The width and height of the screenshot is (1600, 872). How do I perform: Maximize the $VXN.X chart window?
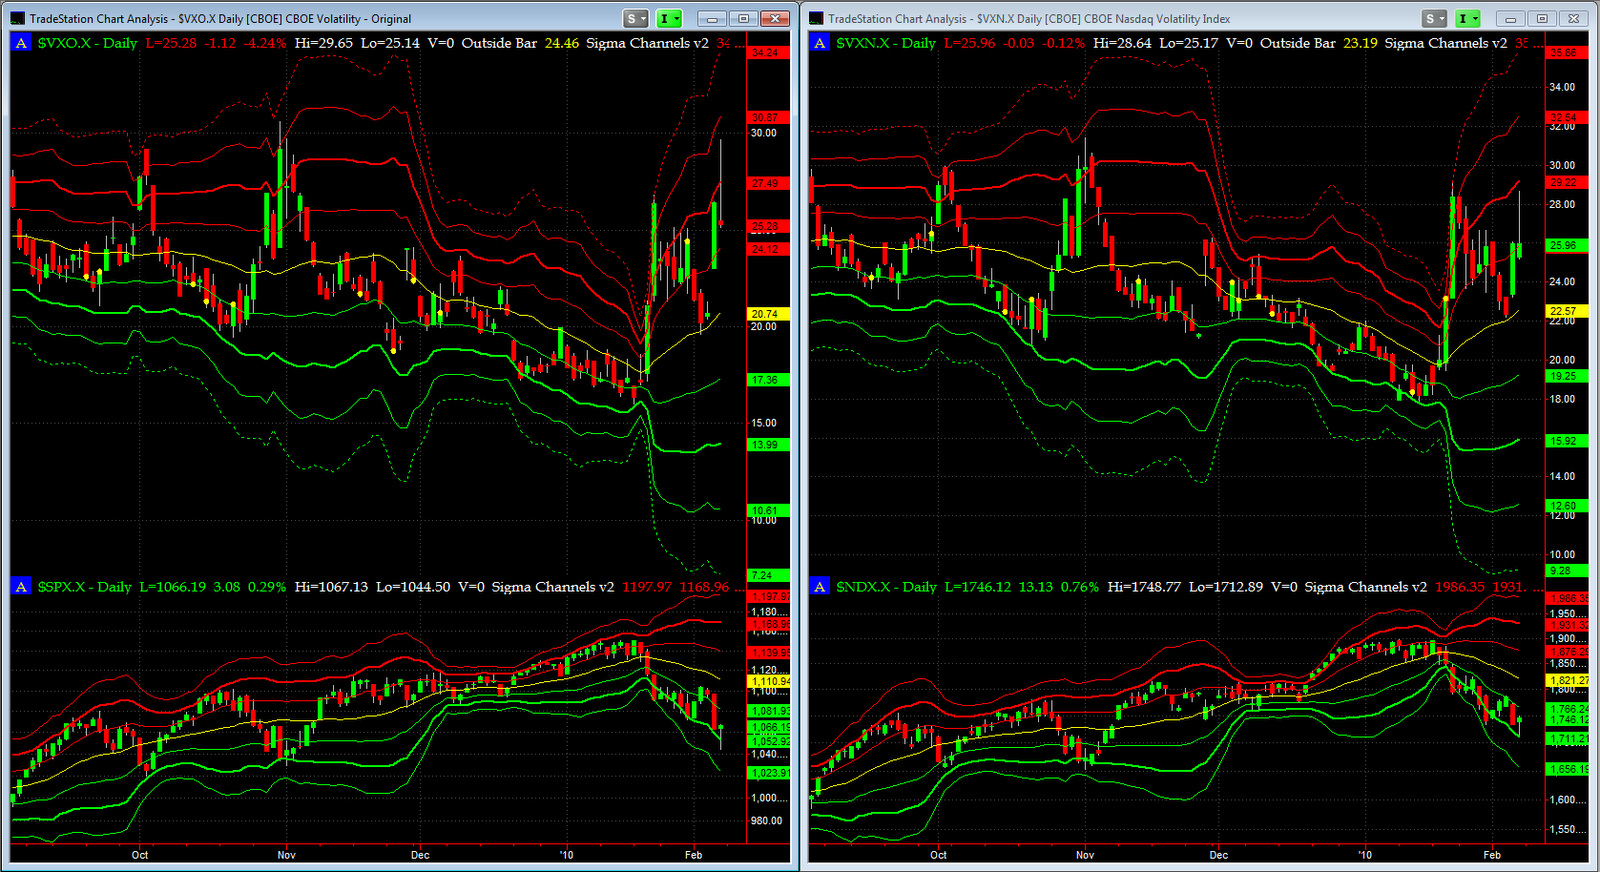click(x=1543, y=18)
